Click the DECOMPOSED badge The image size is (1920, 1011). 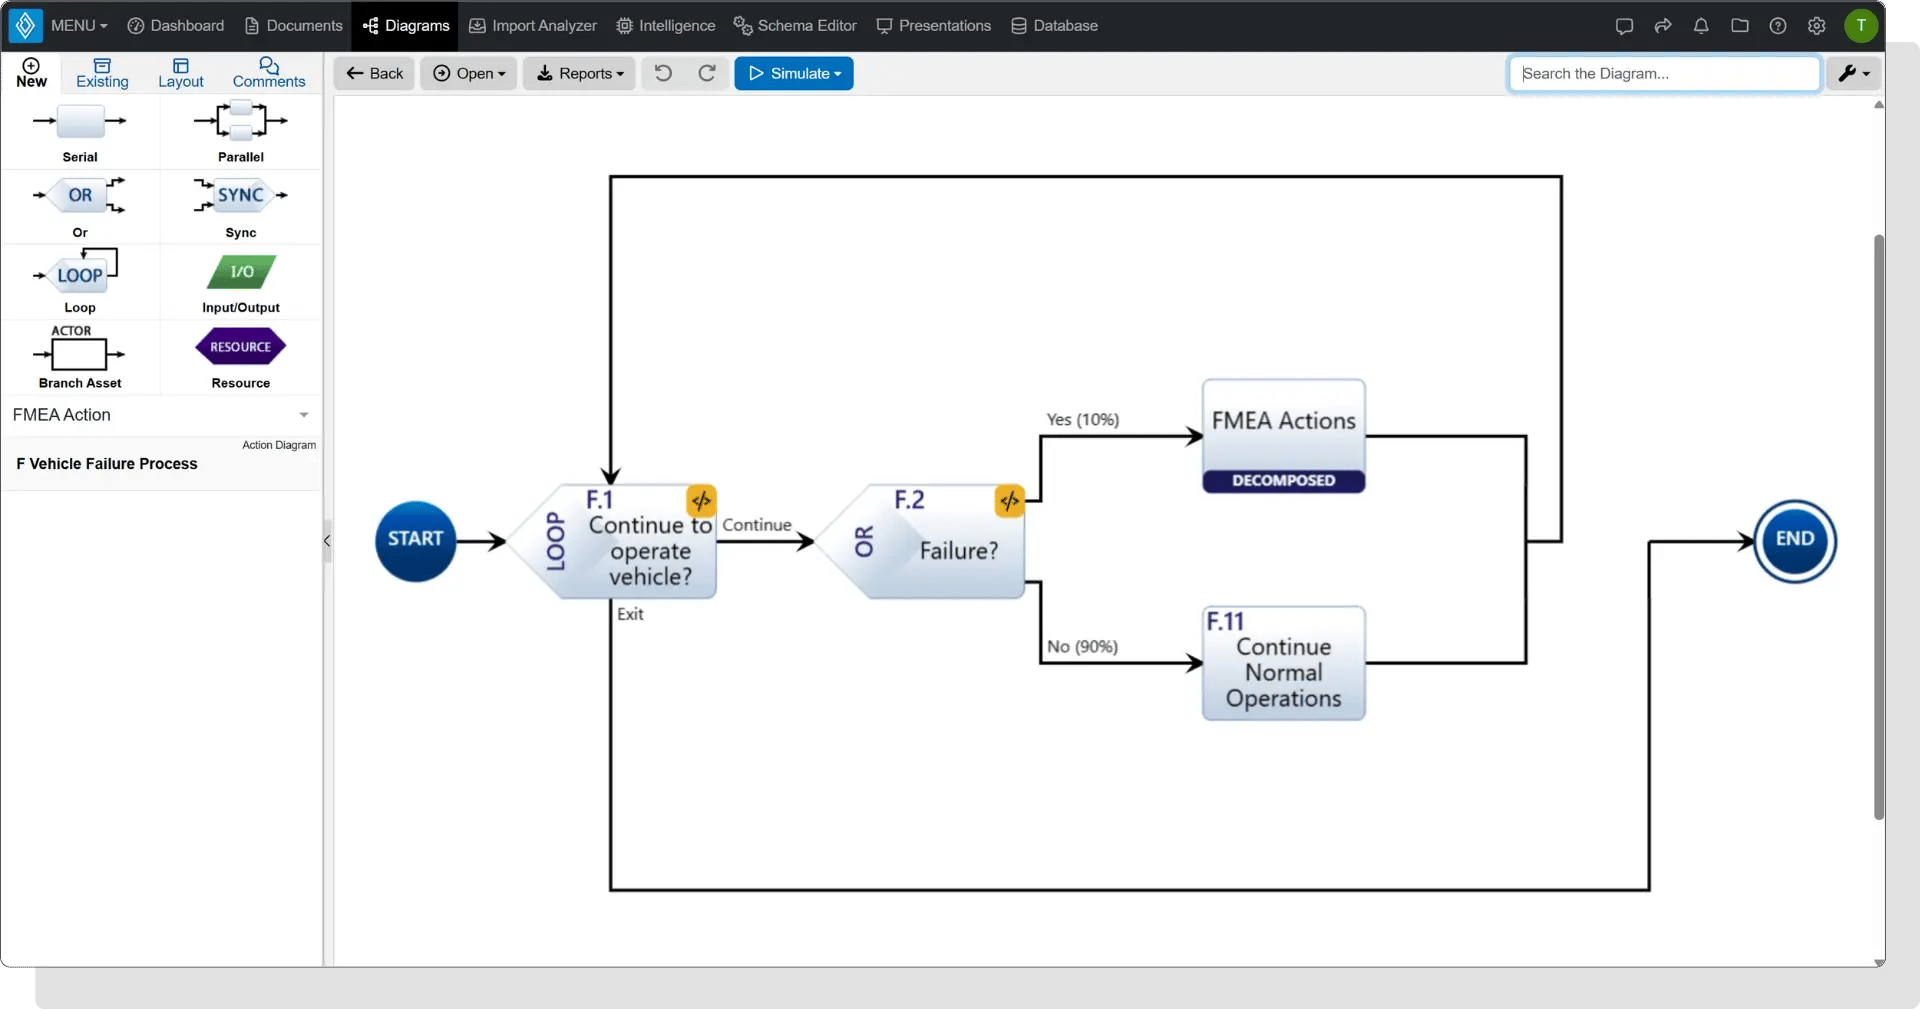point(1284,481)
